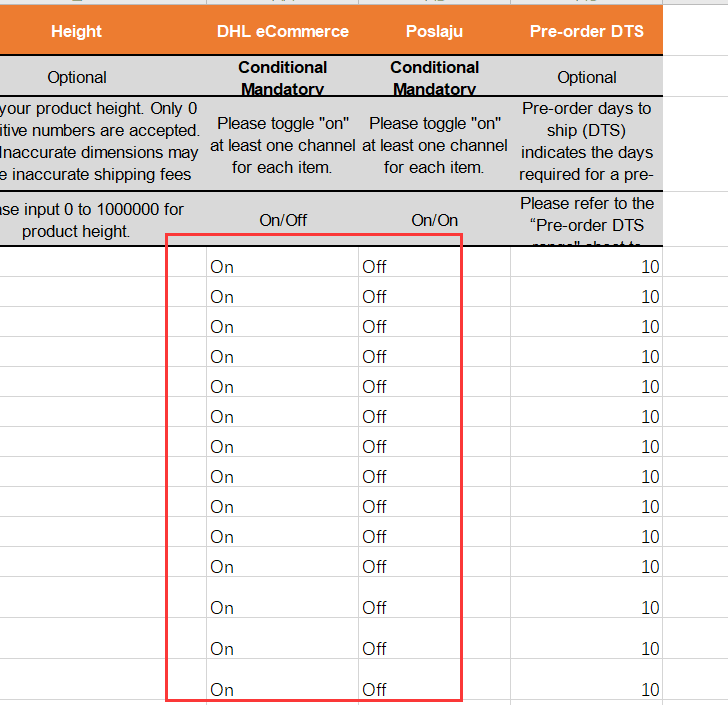This screenshot has width=728, height=705.
Task: Click Conditional Mandatory under DHL eCommerce
Action: point(282,77)
